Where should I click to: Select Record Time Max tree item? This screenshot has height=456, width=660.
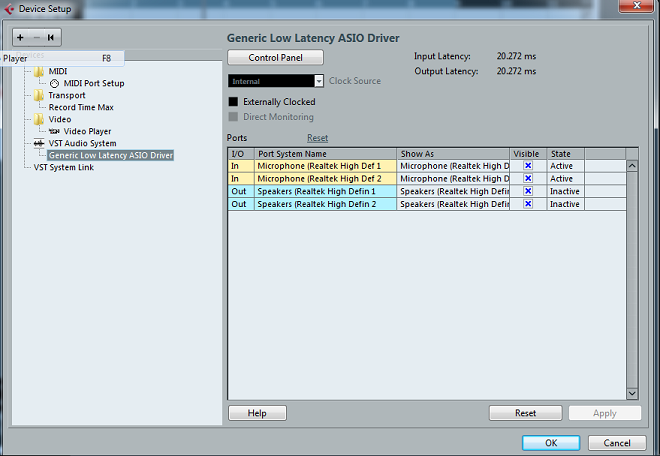(x=81, y=107)
